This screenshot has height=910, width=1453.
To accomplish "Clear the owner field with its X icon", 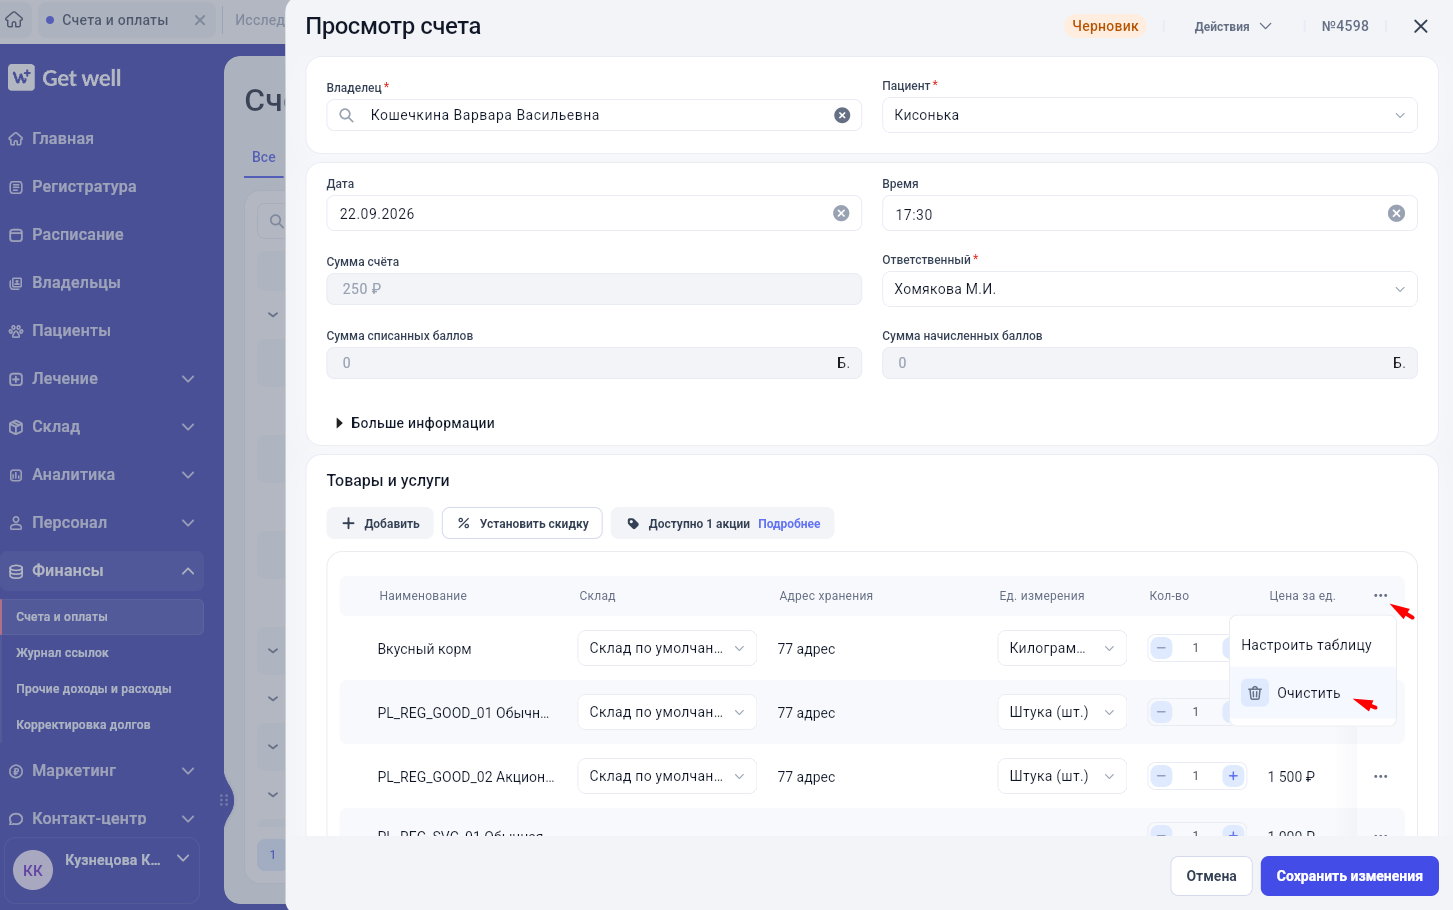I will coord(842,115).
